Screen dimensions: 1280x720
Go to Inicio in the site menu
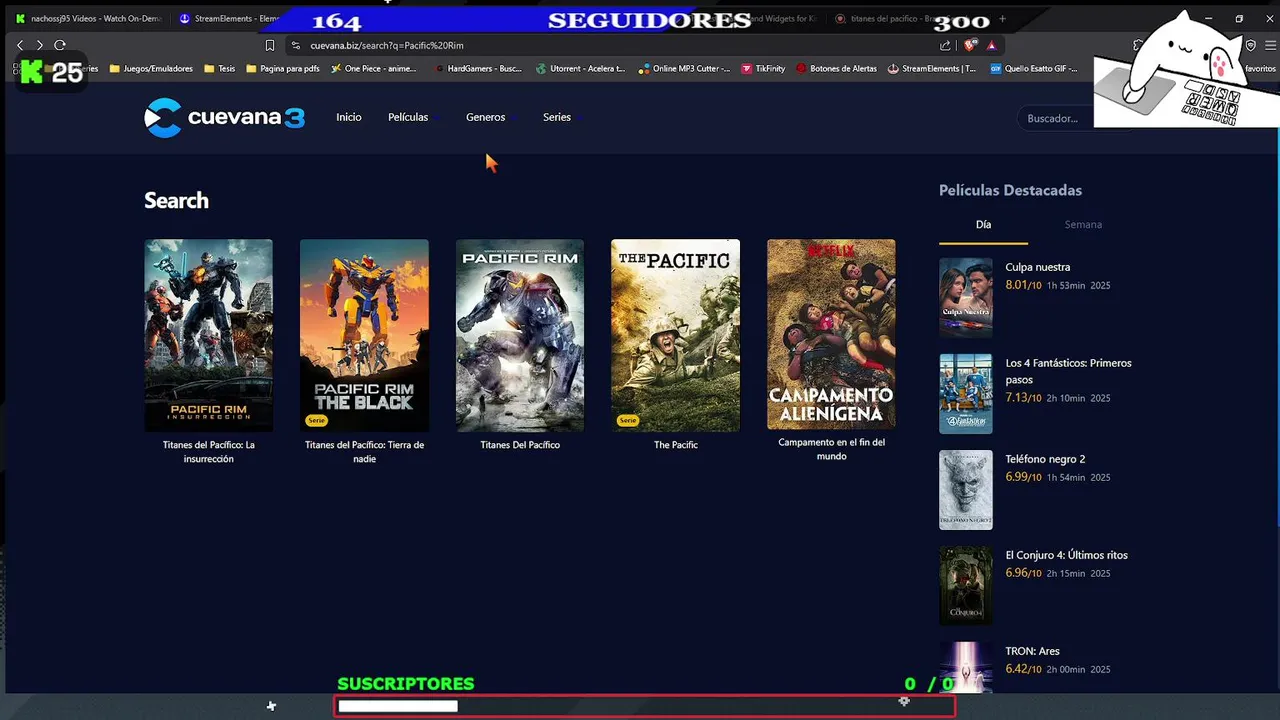click(x=349, y=117)
